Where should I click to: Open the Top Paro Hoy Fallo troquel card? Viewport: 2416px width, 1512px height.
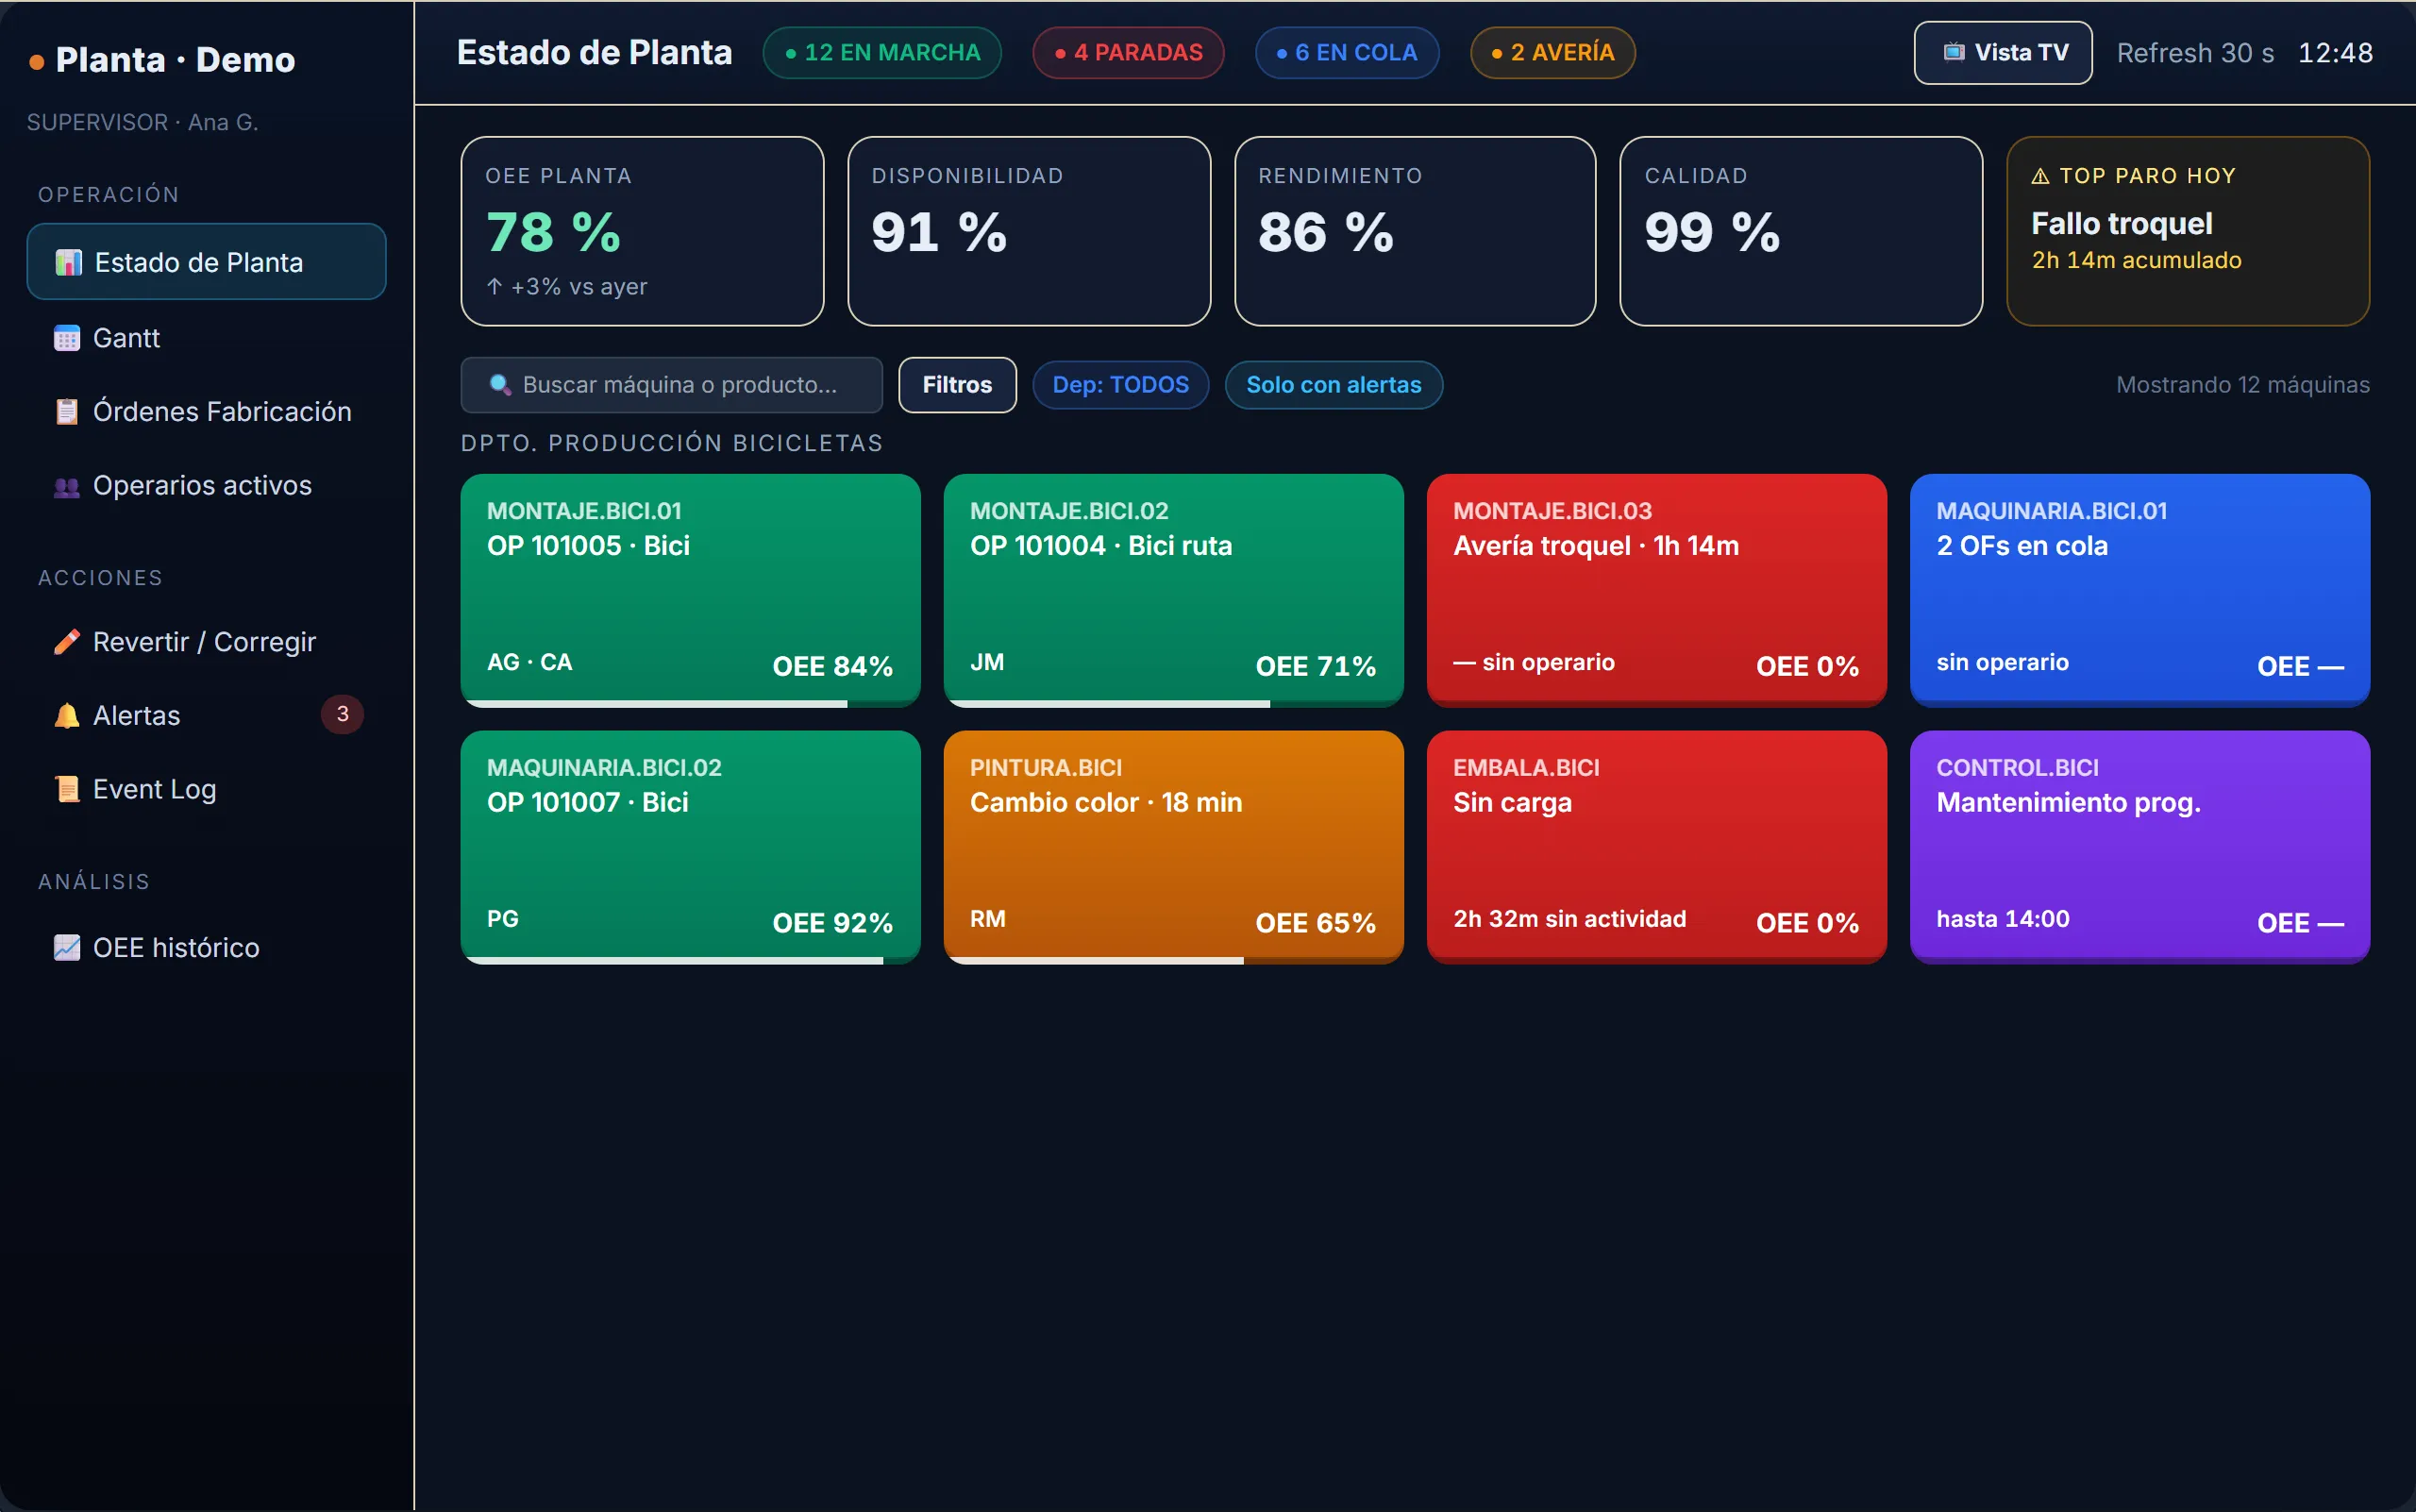(x=2188, y=231)
